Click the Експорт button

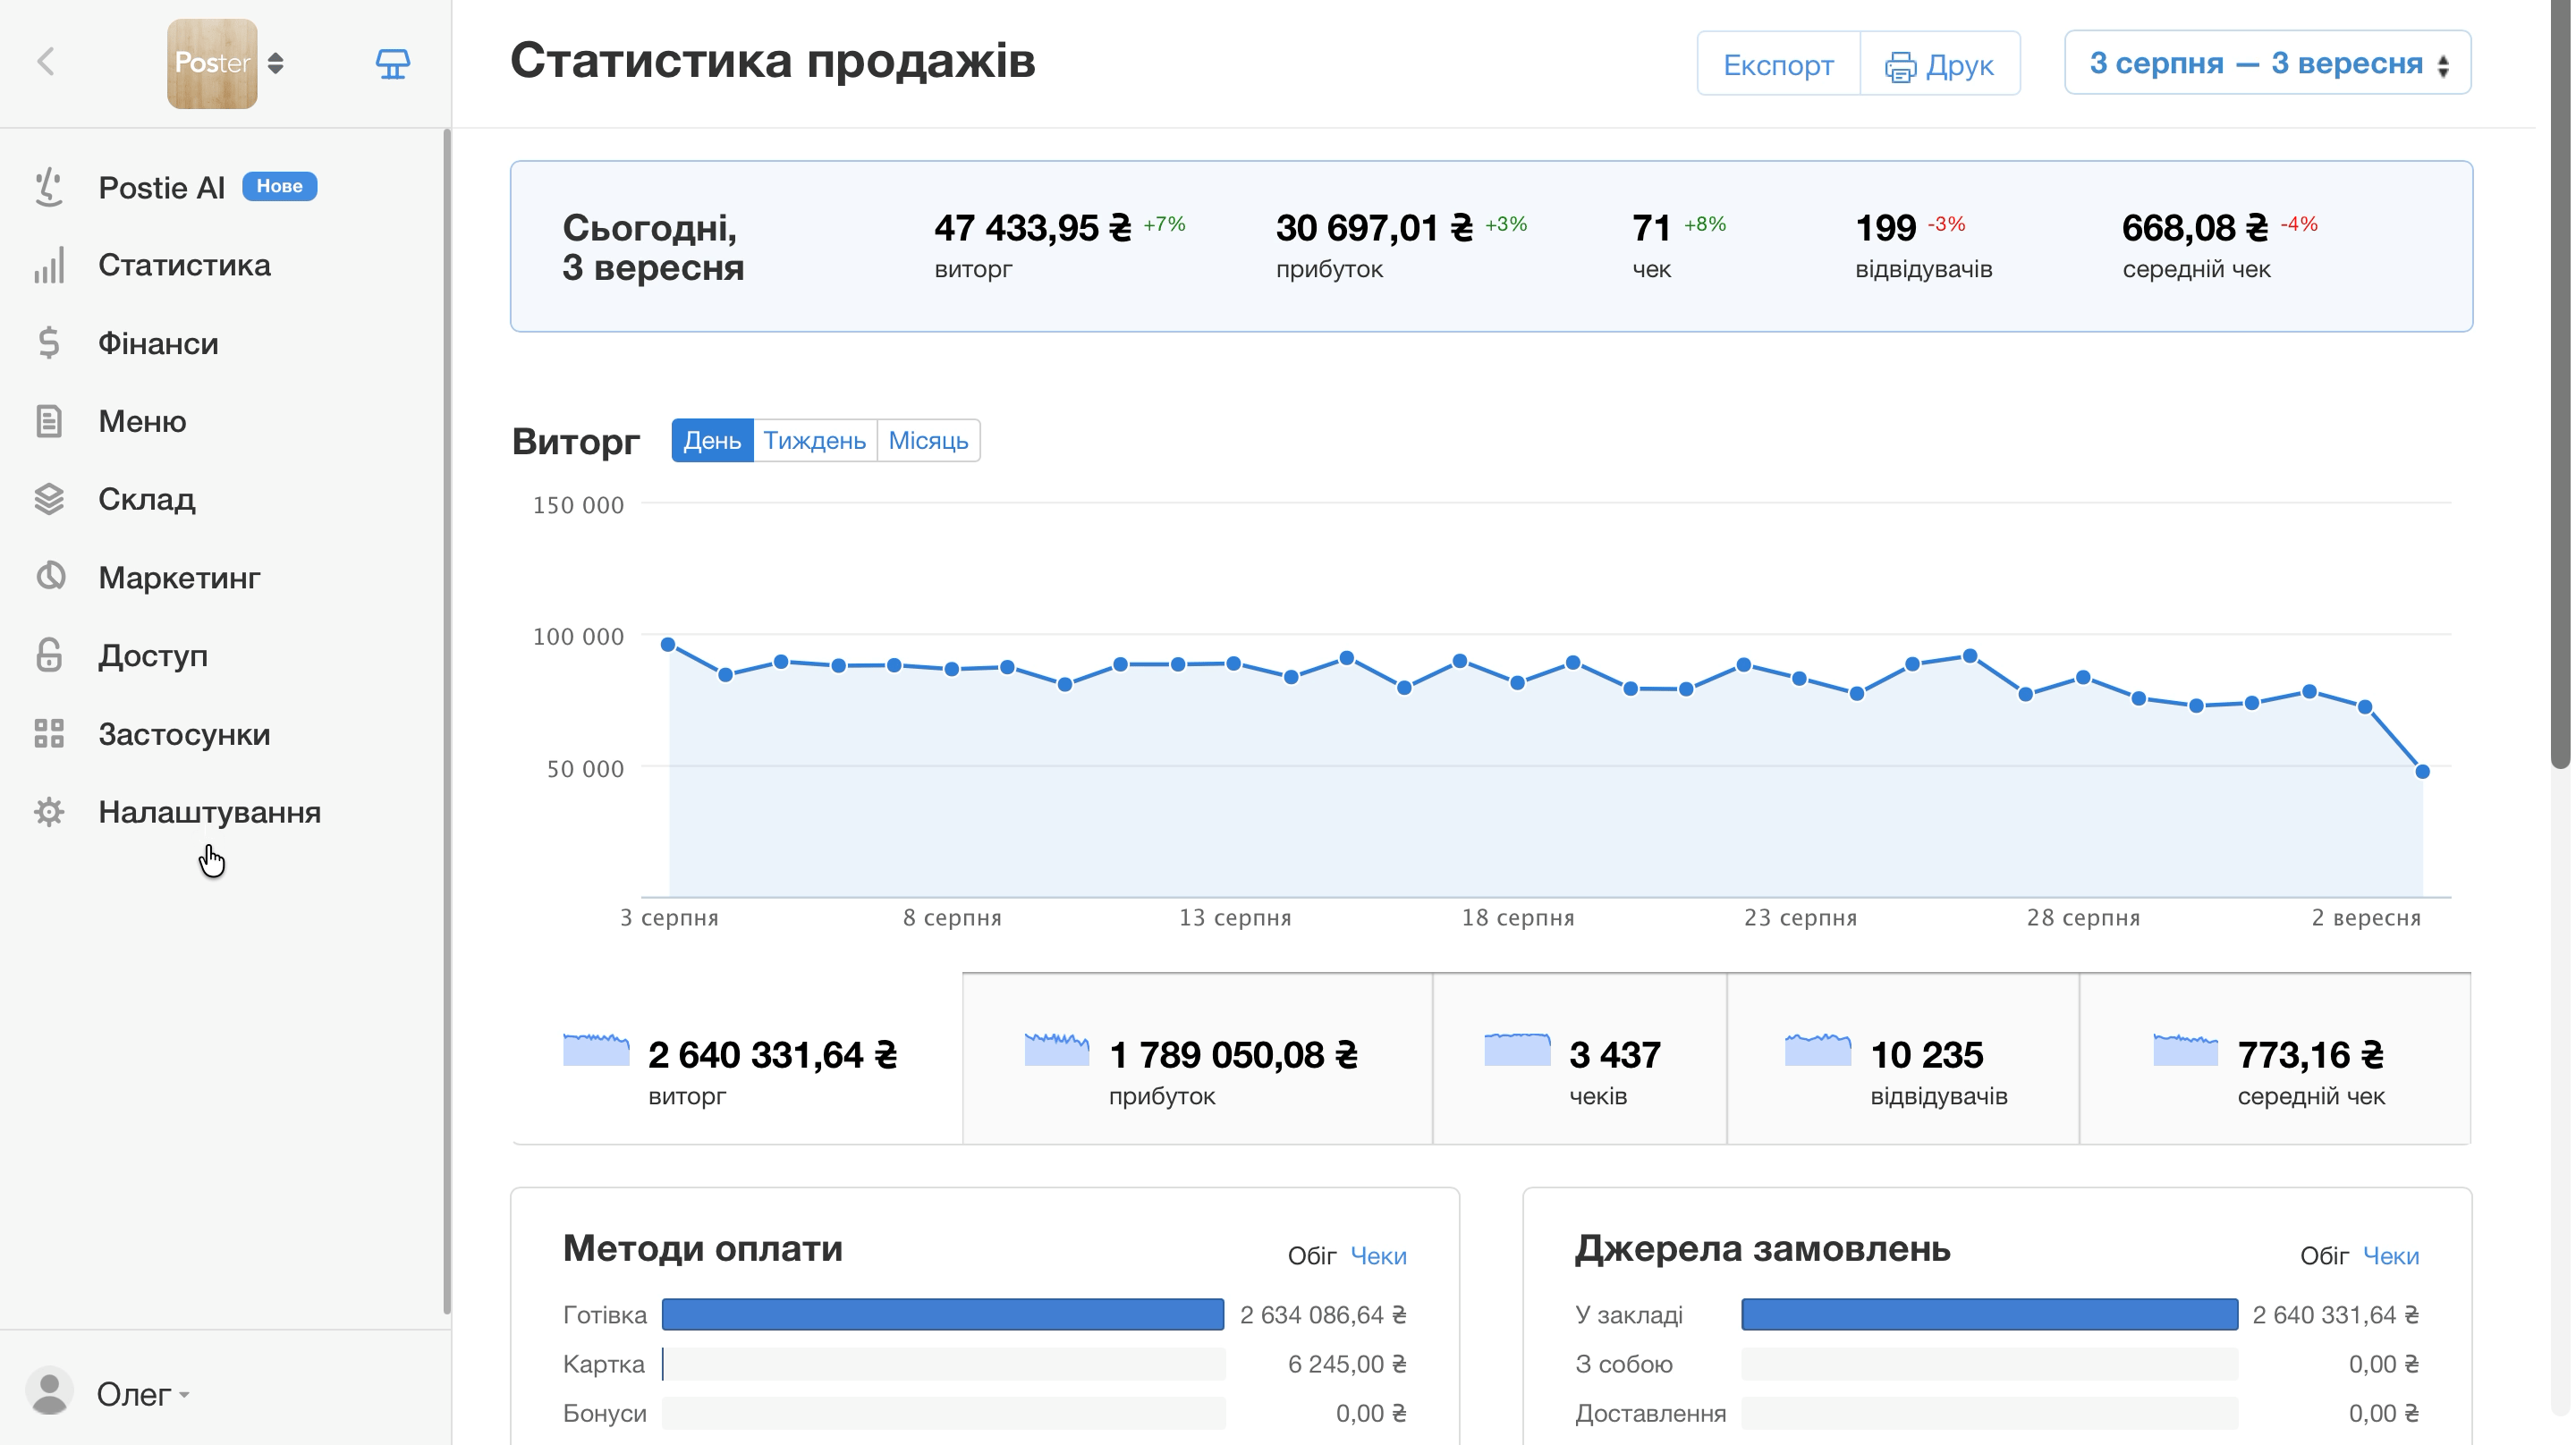[x=1778, y=64]
